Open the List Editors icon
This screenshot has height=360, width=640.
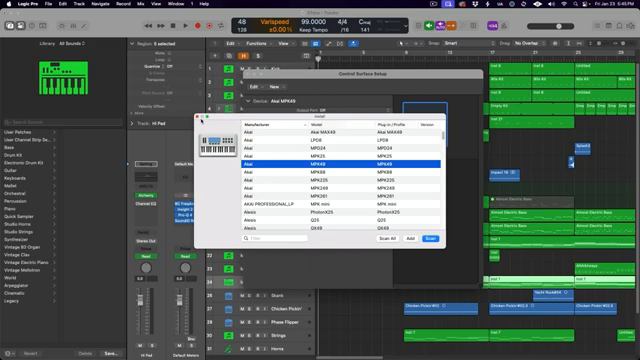click(x=597, y=26)
